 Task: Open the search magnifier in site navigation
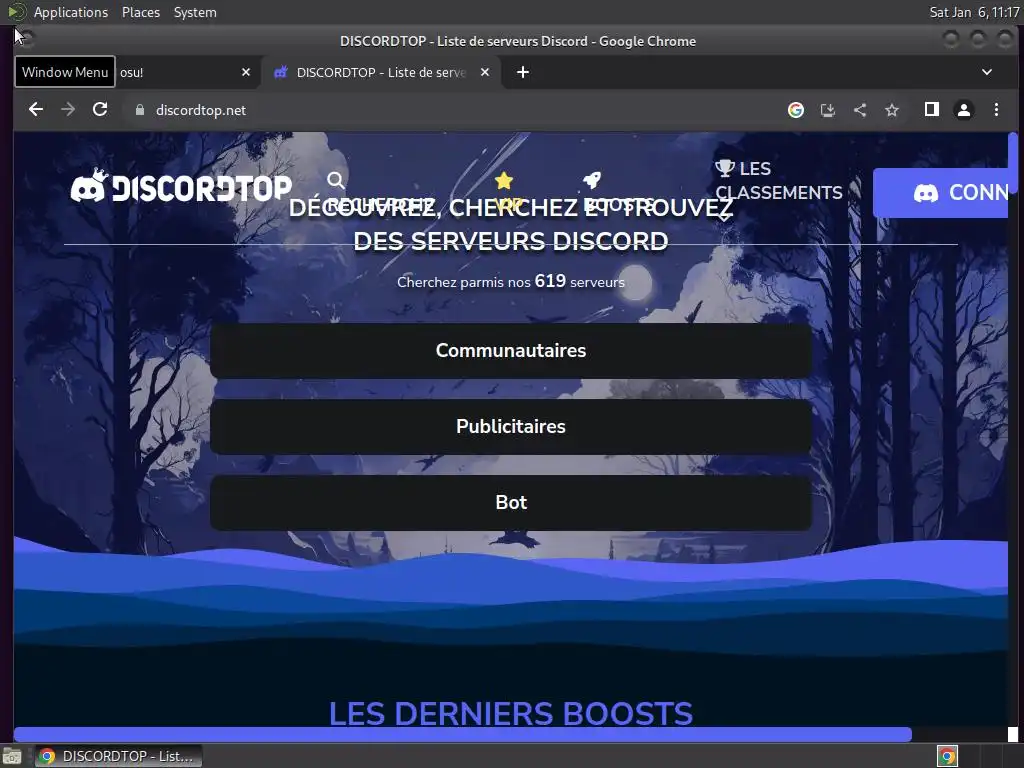[336, 180]
